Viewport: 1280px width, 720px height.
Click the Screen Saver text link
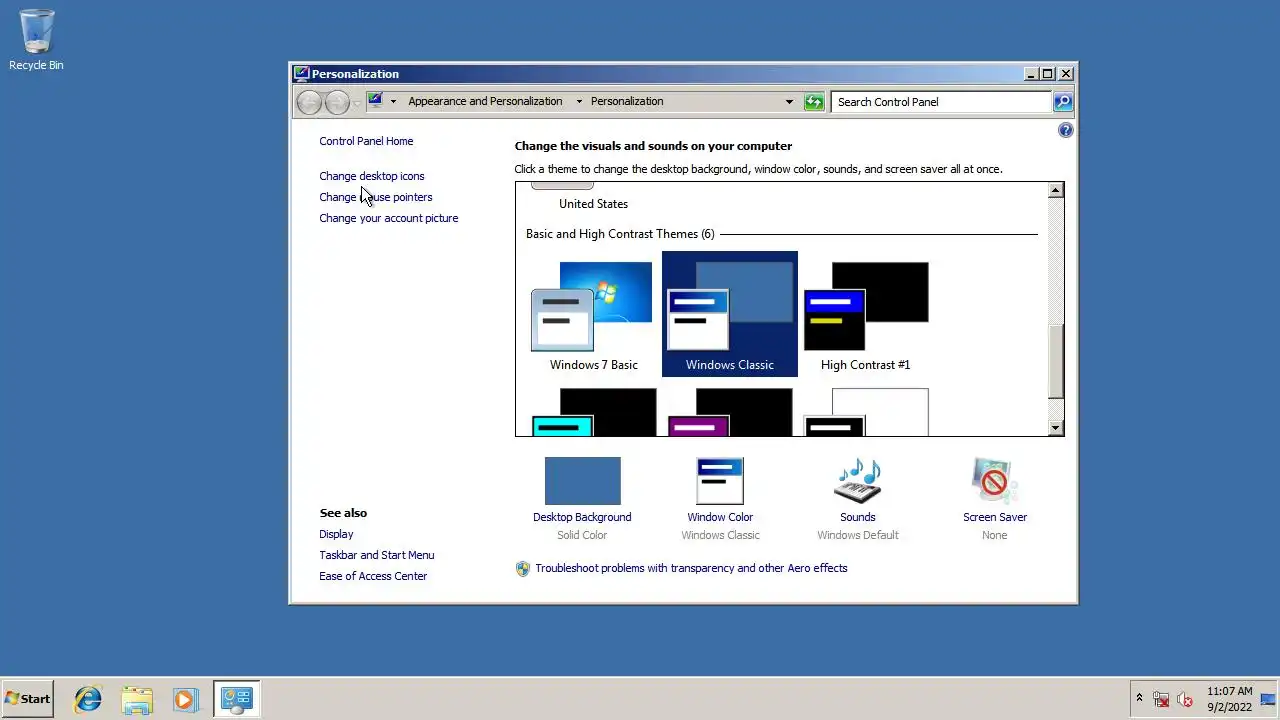click(x=995, y=517)
